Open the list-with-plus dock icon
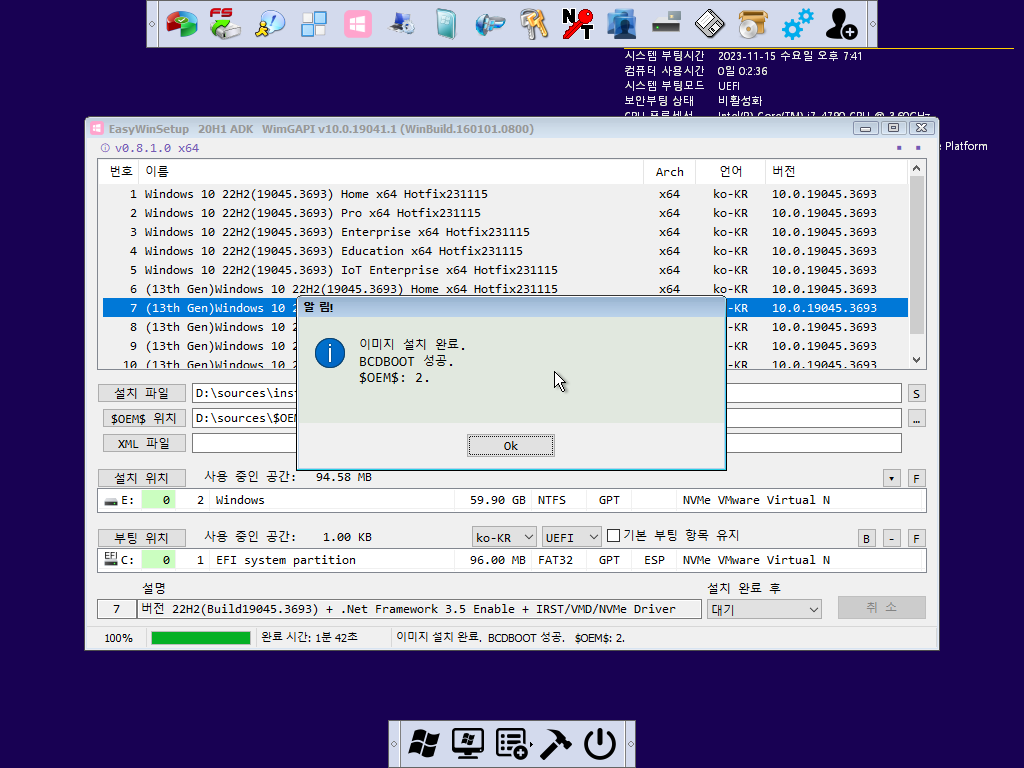Viewport: 1024px width, 768px height. [x=512, y=743]
